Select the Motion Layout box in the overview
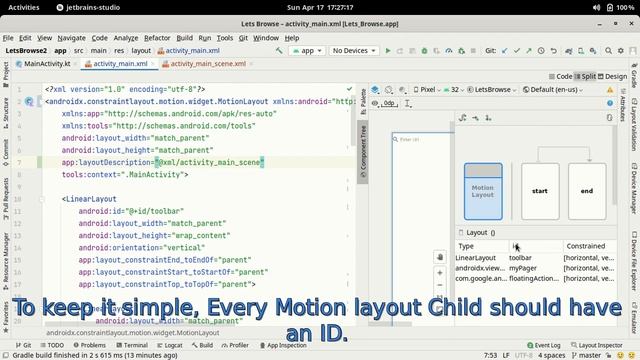 [483, 191]
